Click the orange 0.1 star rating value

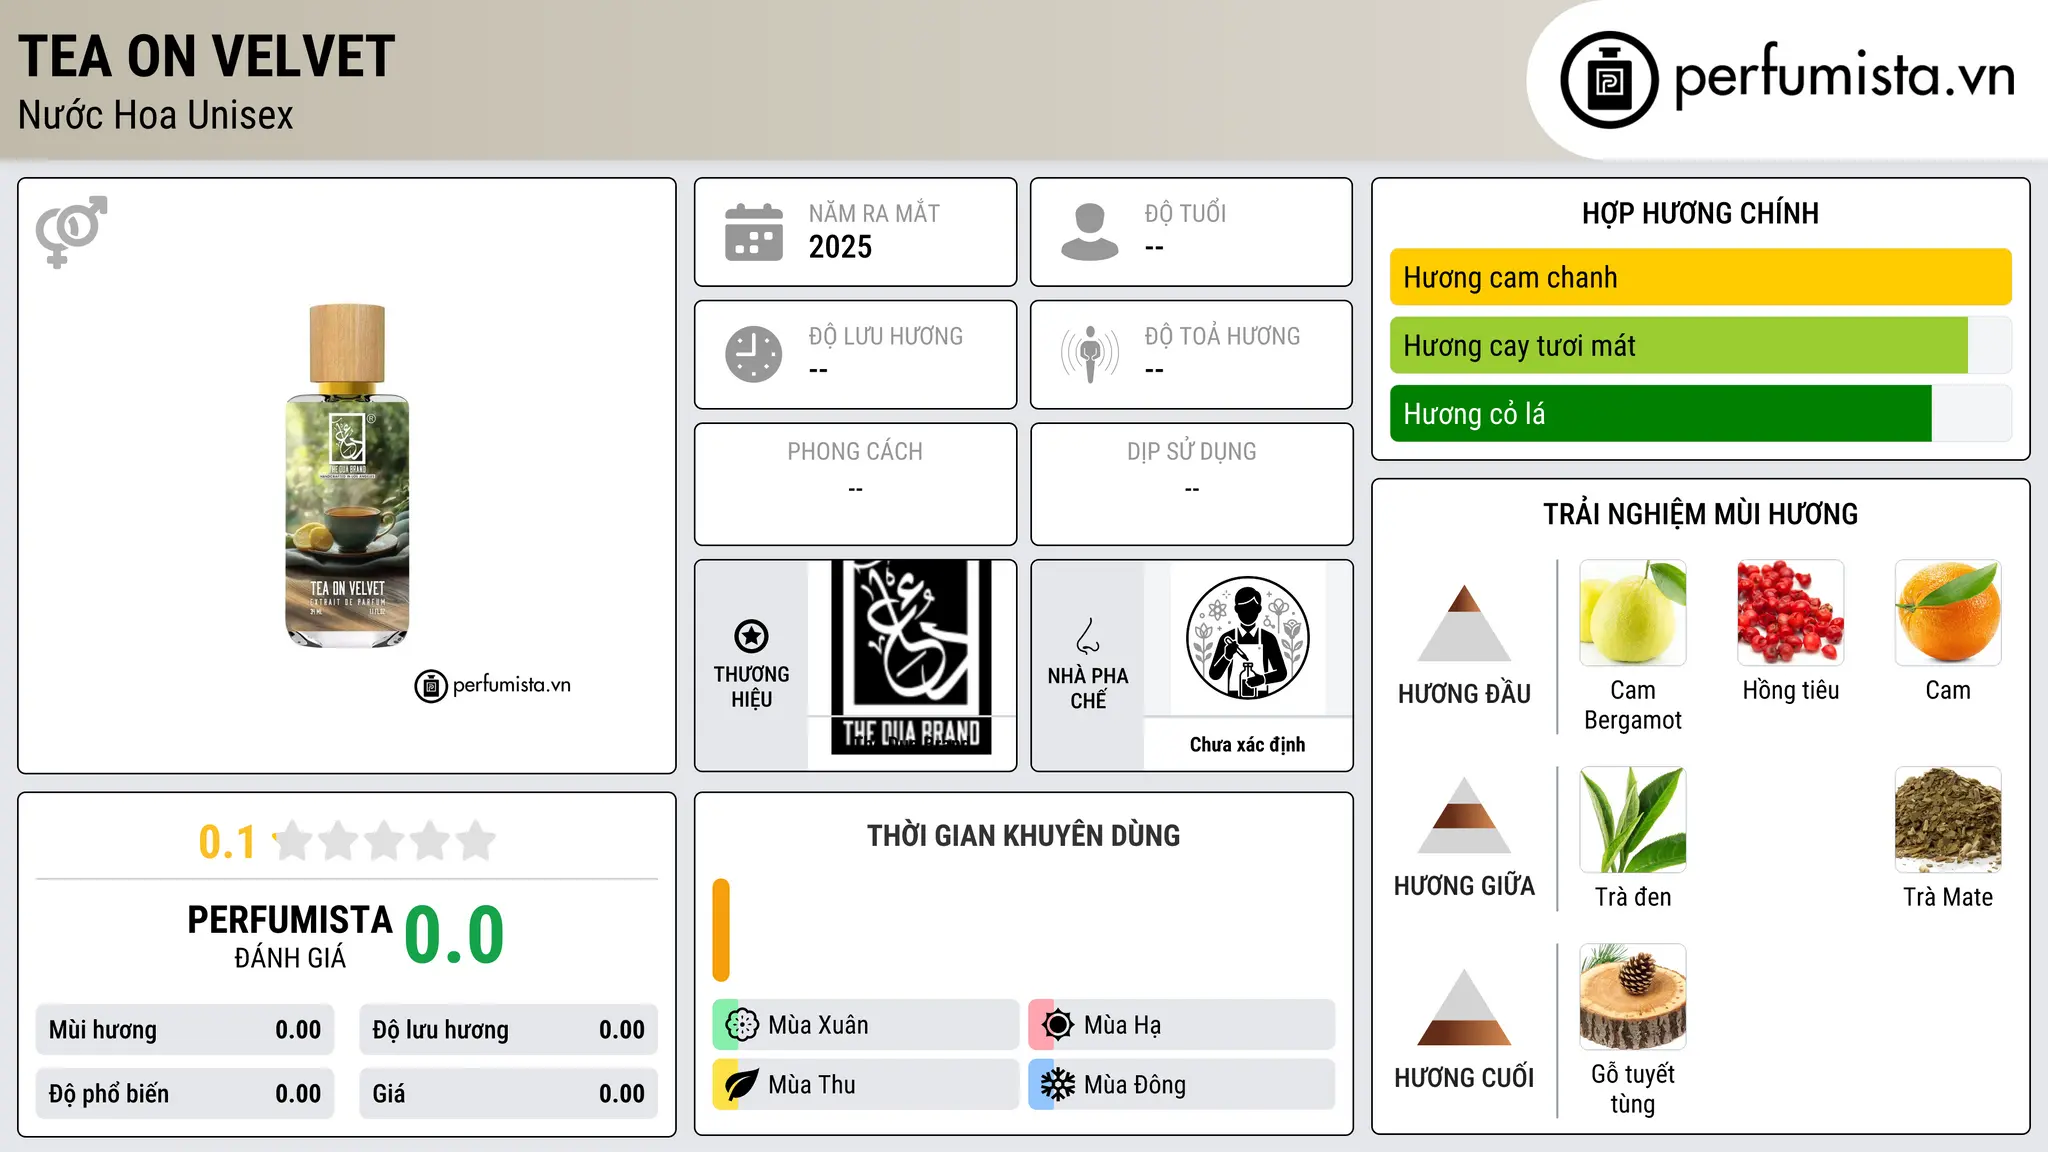coord(227,842)
